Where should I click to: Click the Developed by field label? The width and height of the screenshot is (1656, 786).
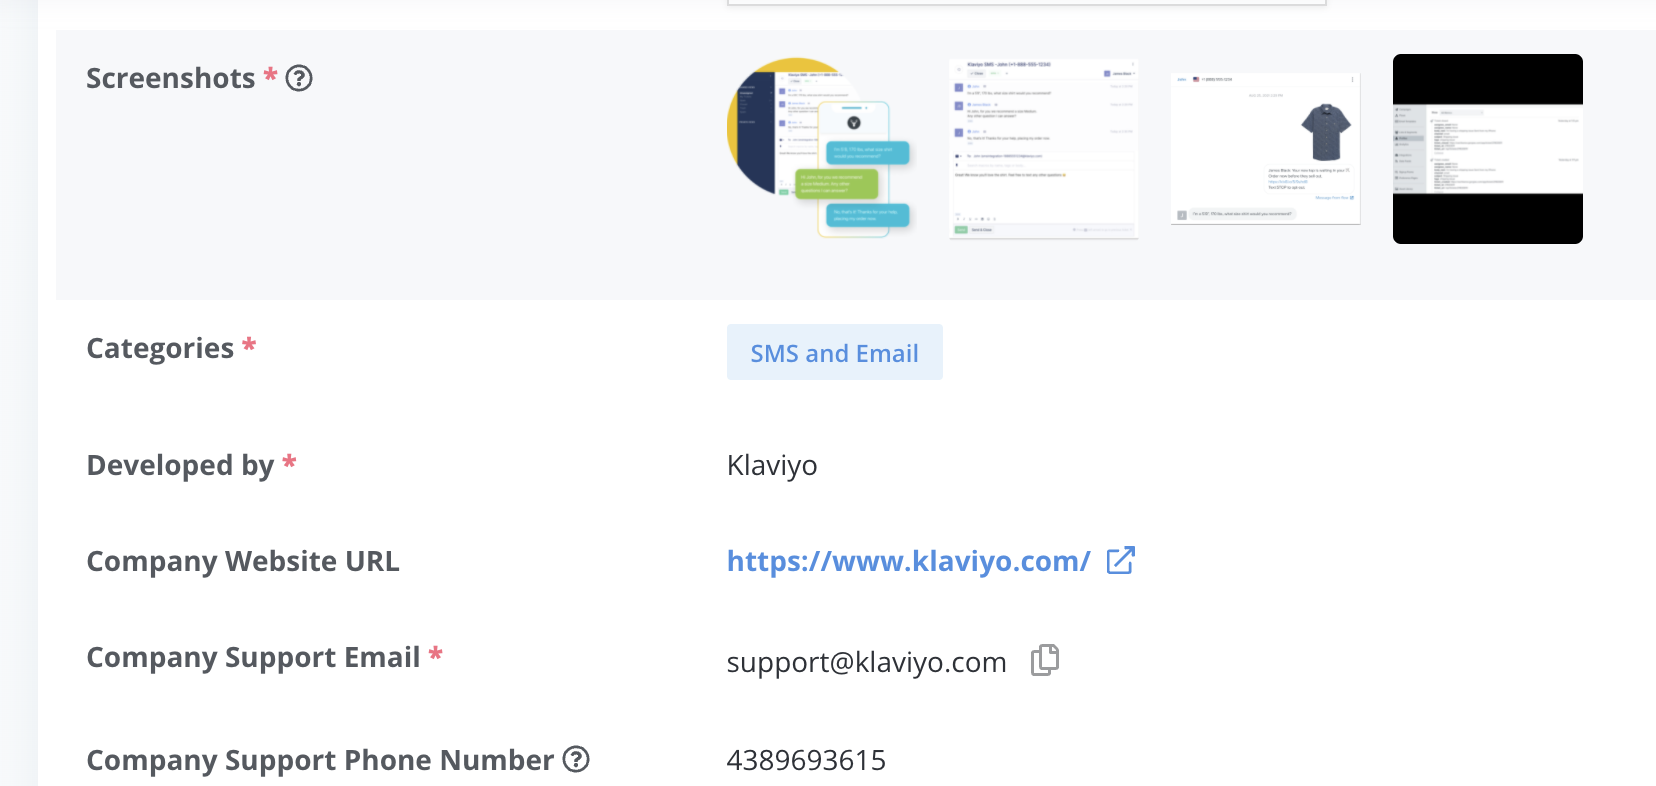click(180, 465)
